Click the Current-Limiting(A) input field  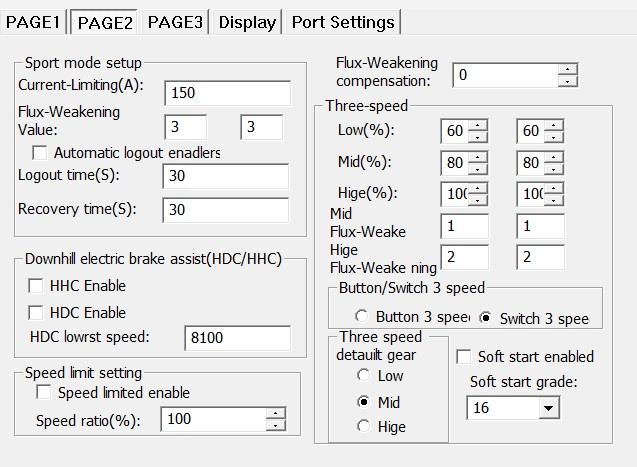coord(227,93)
